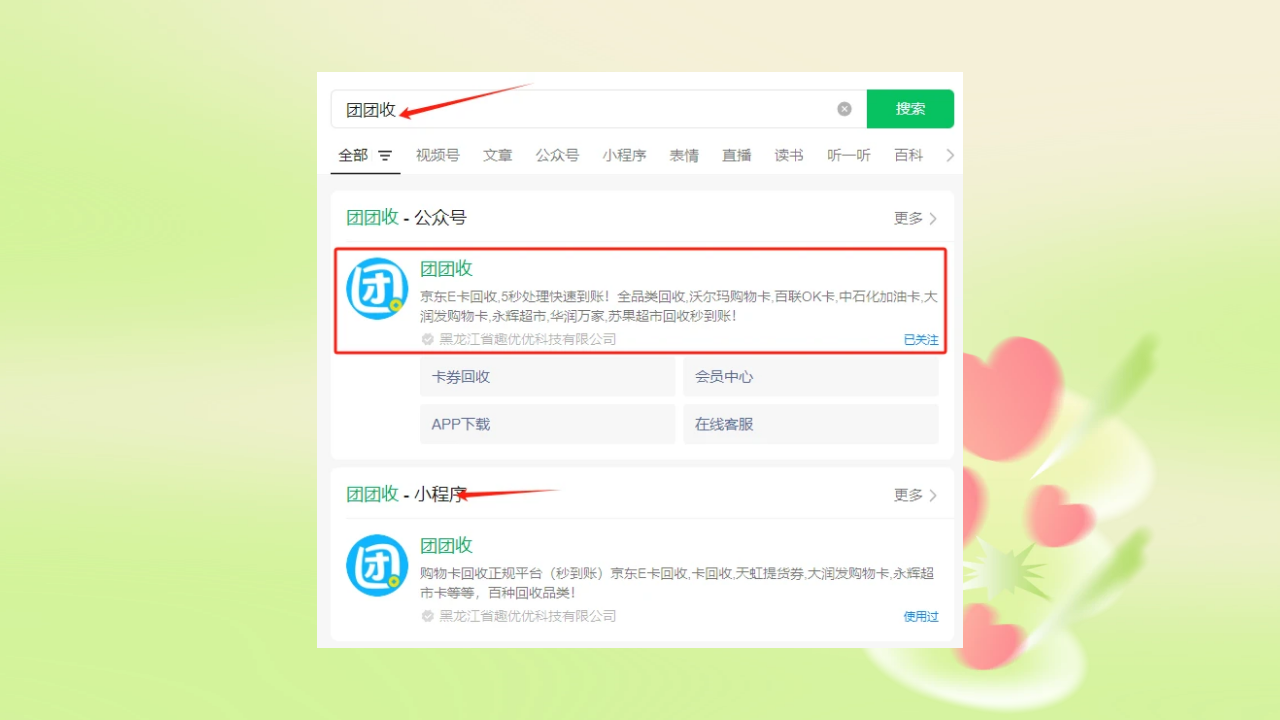
Task: Open the 会员中心 menu button
Action: (811, 377)
